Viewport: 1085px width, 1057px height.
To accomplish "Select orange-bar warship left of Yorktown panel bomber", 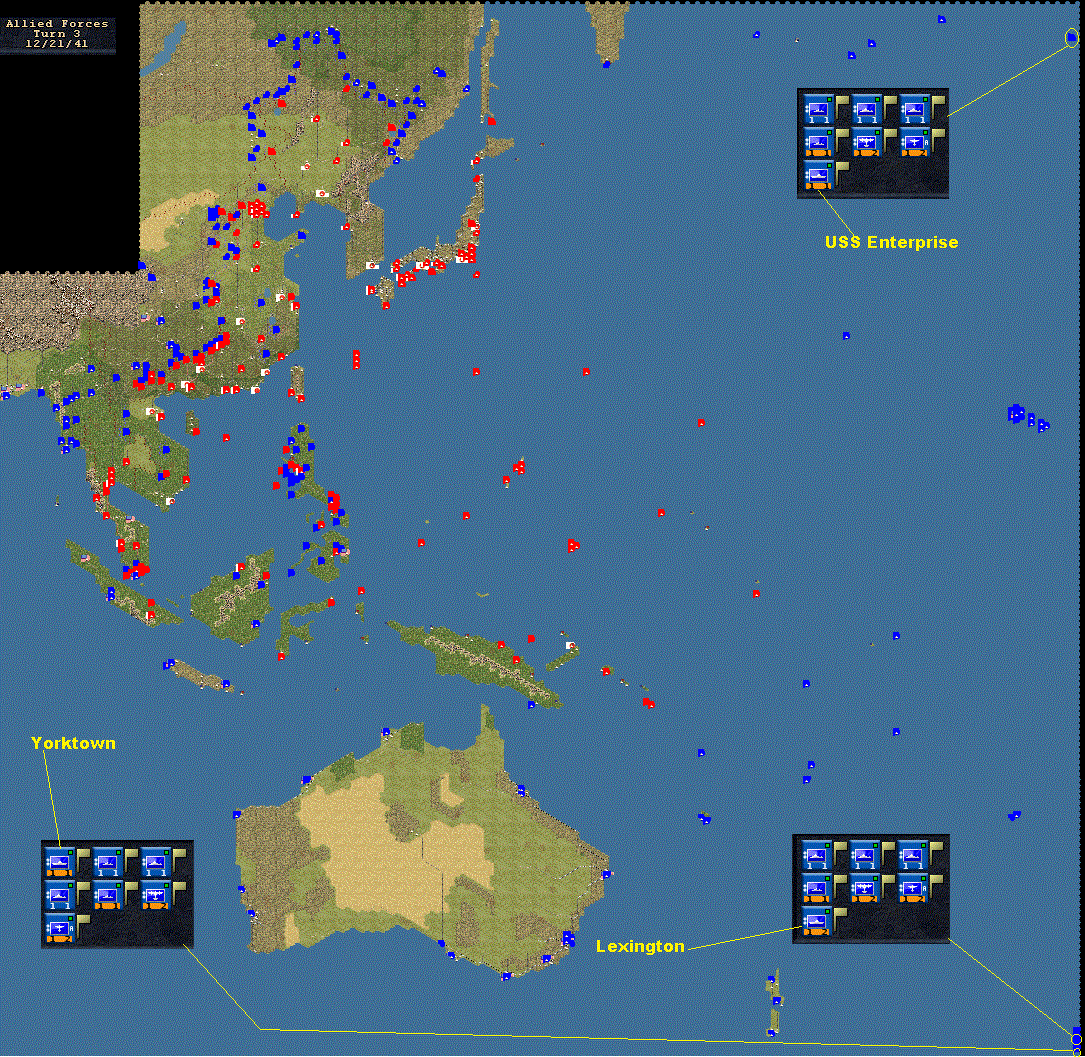I will (x=107, y=896).
